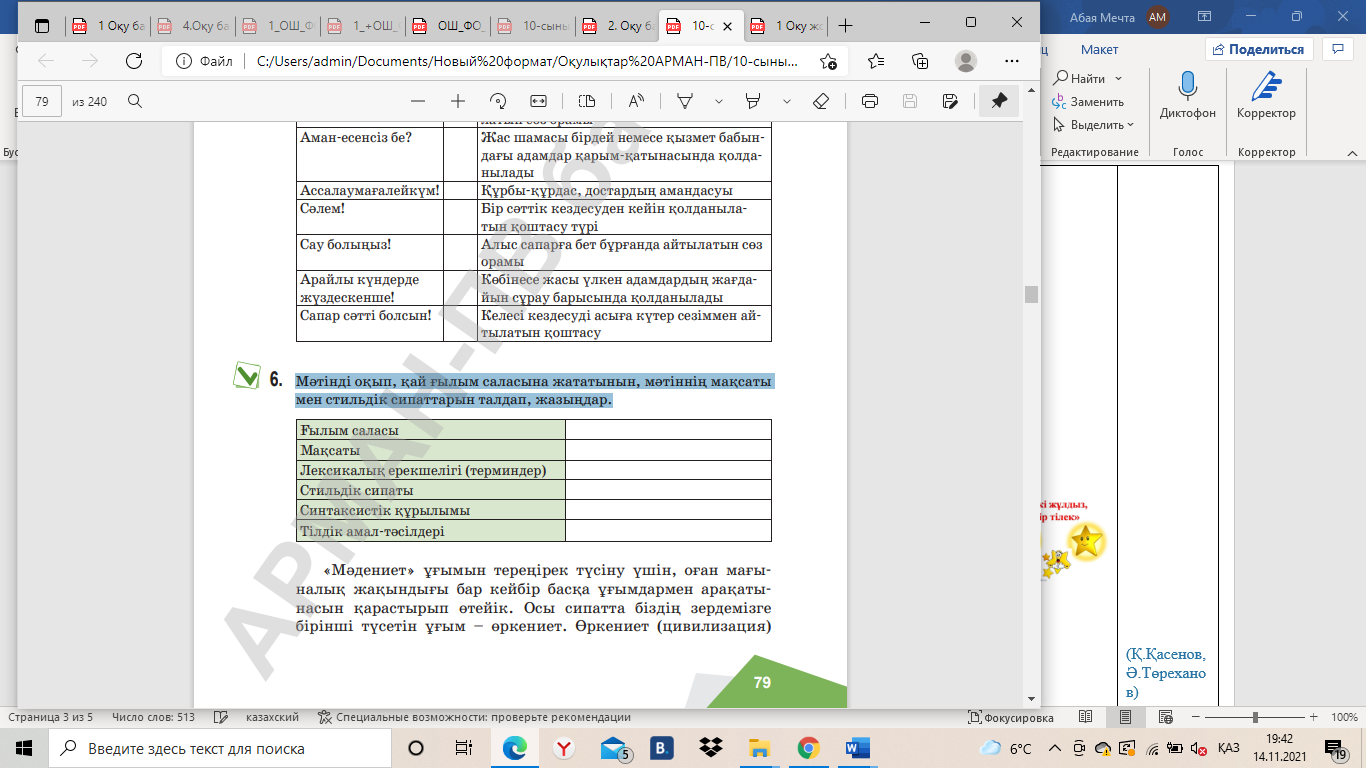Click the Word account Абая Мечта

(1120, 17)
